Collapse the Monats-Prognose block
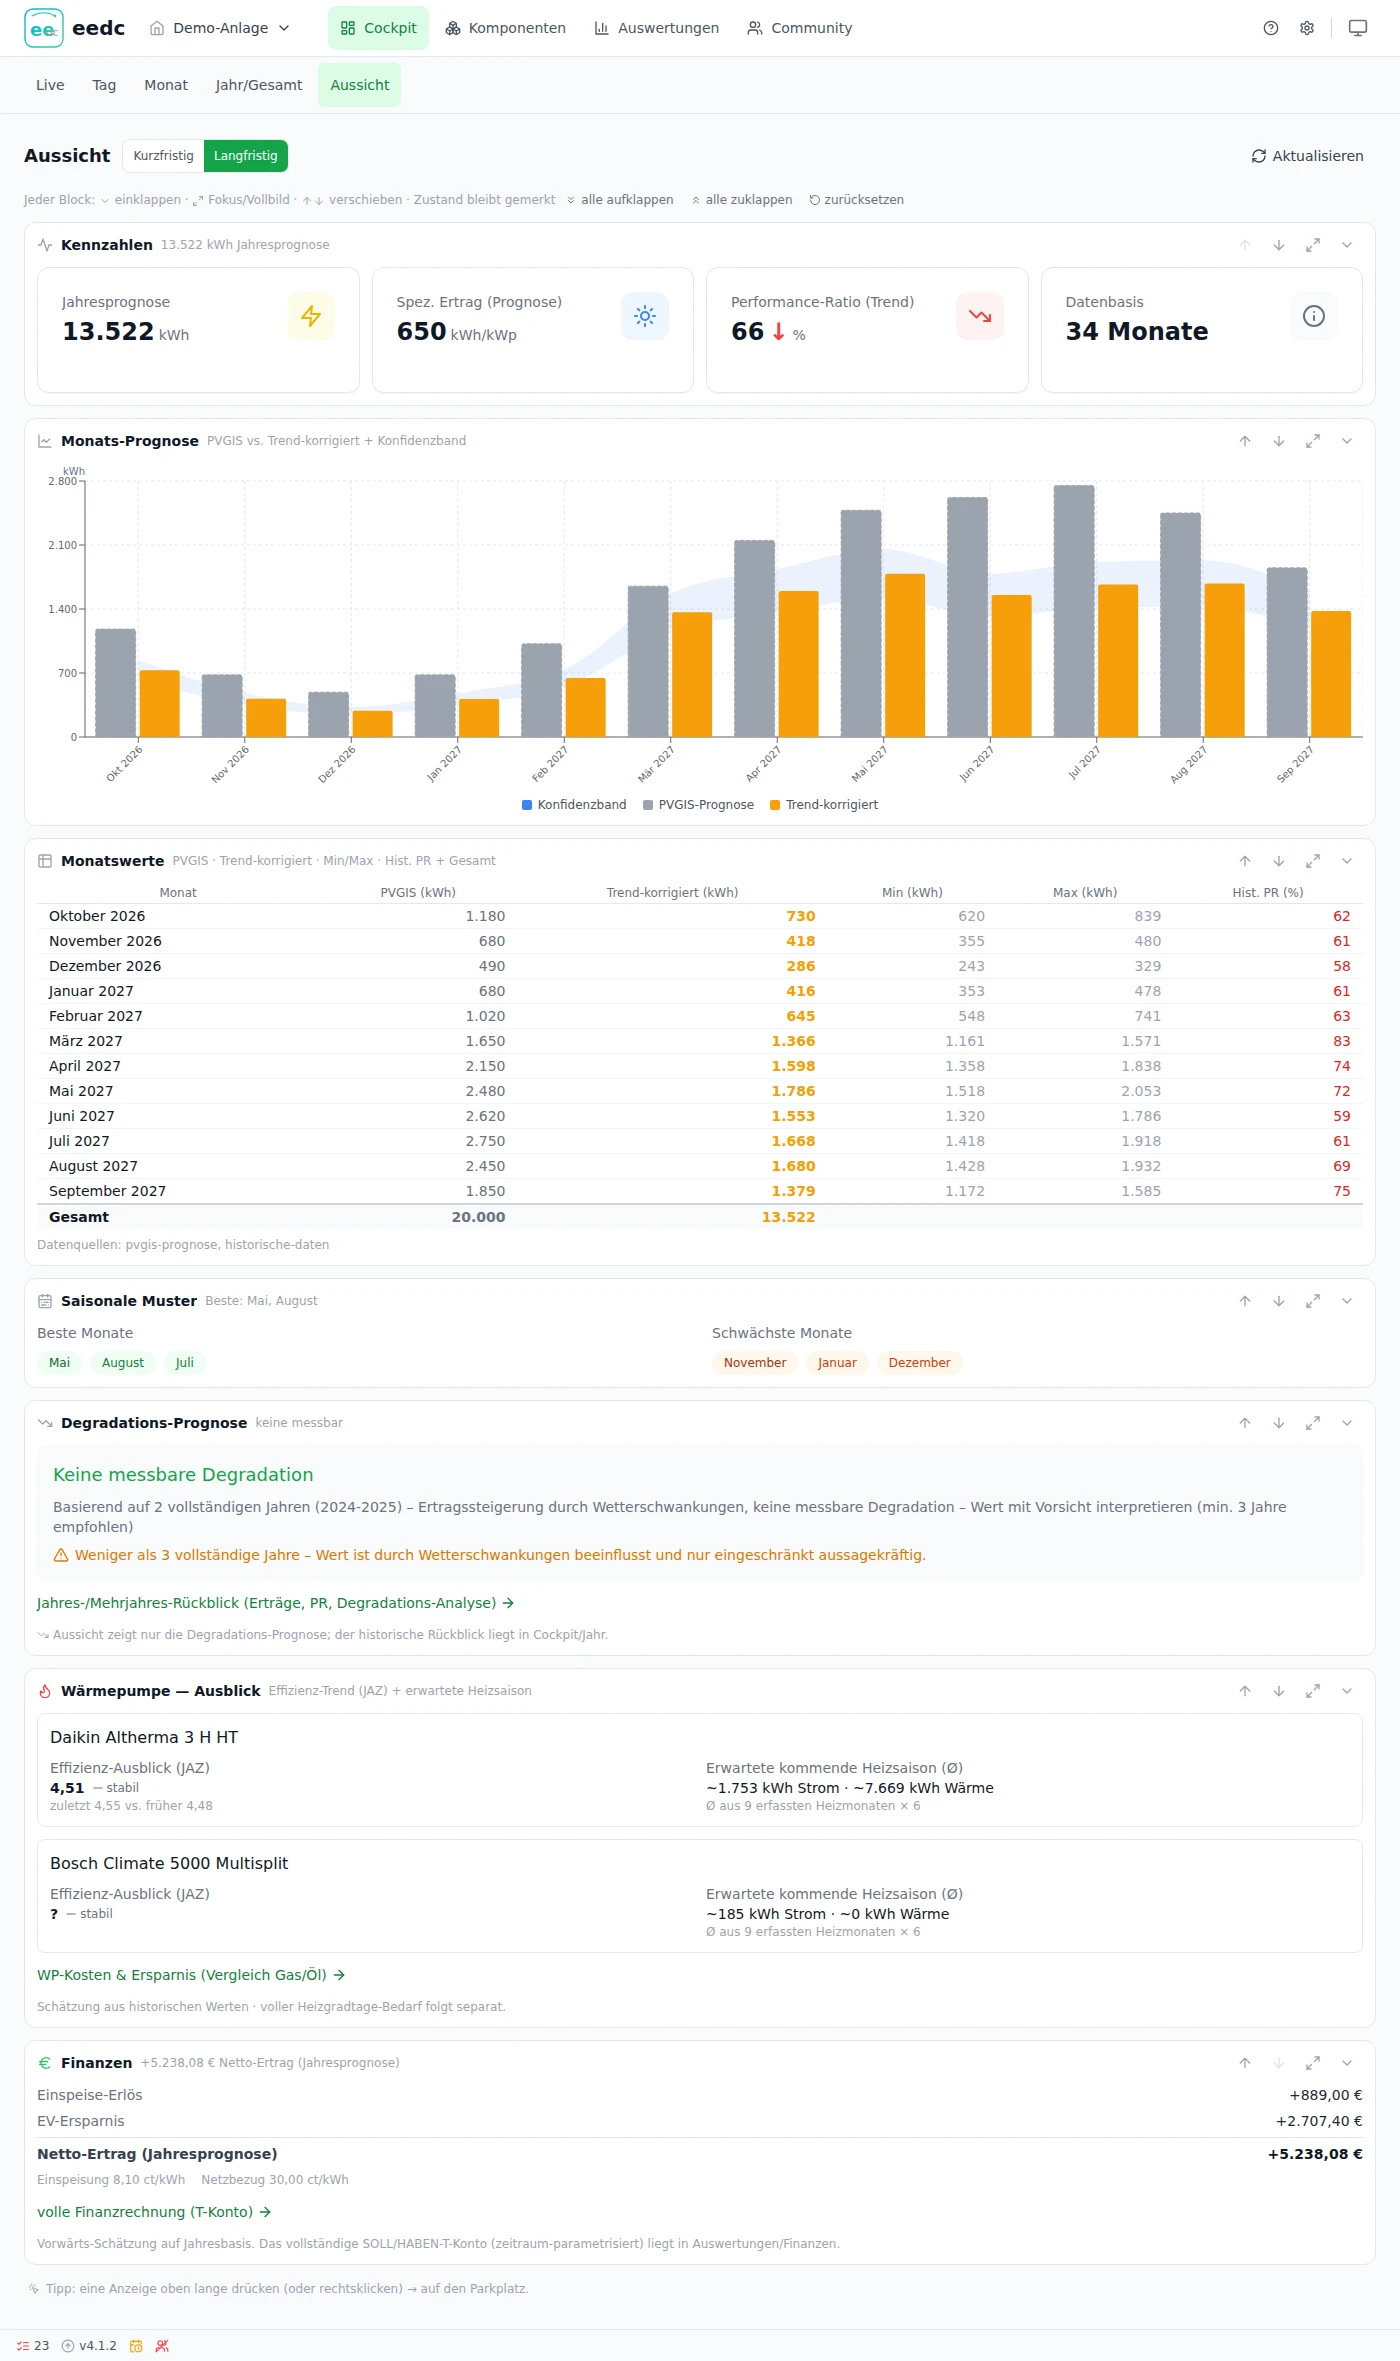The width and height of the screenshot is (1400, 2361). pyautogui.click(x=1347, y=441)
